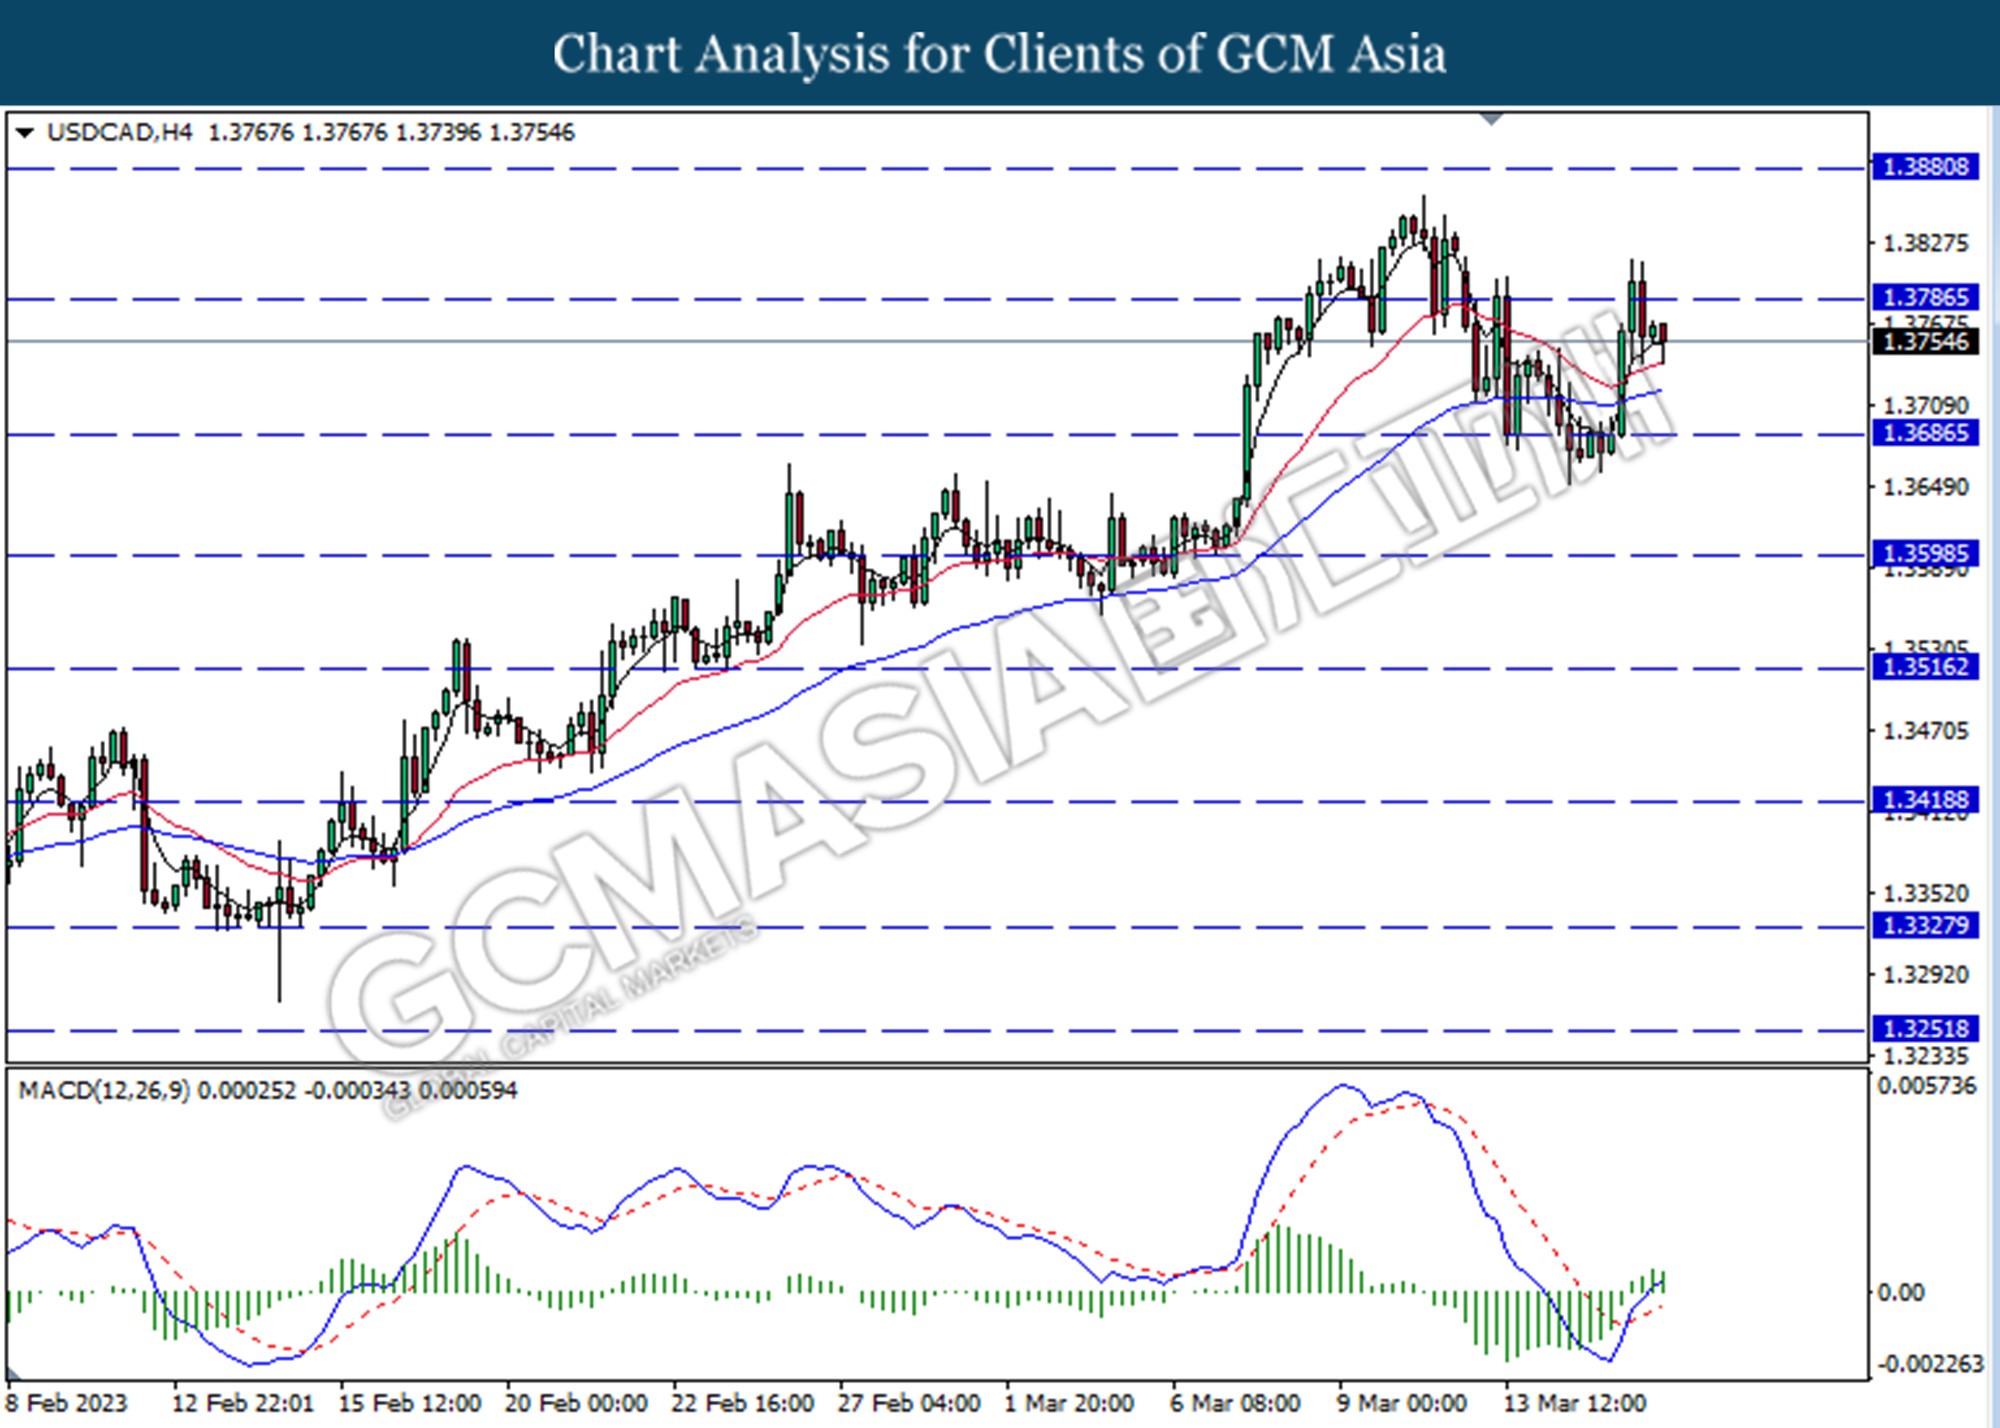Select the 1.36865 price level label
Viewport: 2000px width, 1428px height.
click(x=1924, y=433)
